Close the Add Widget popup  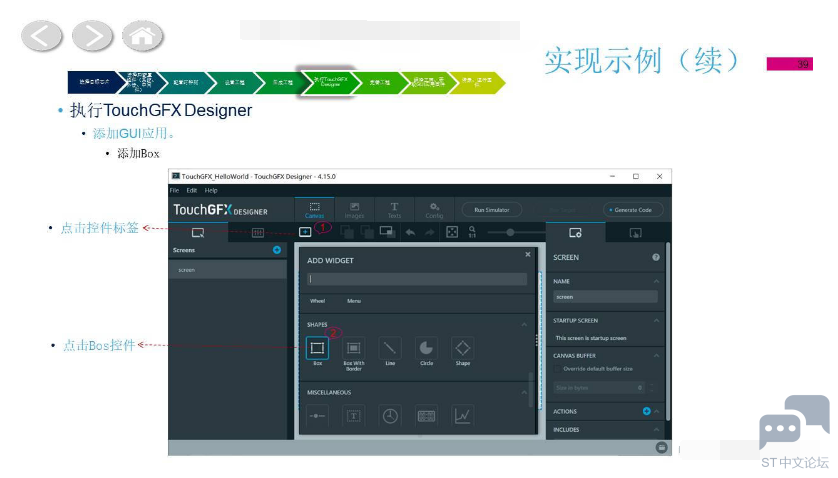(527, 255)
